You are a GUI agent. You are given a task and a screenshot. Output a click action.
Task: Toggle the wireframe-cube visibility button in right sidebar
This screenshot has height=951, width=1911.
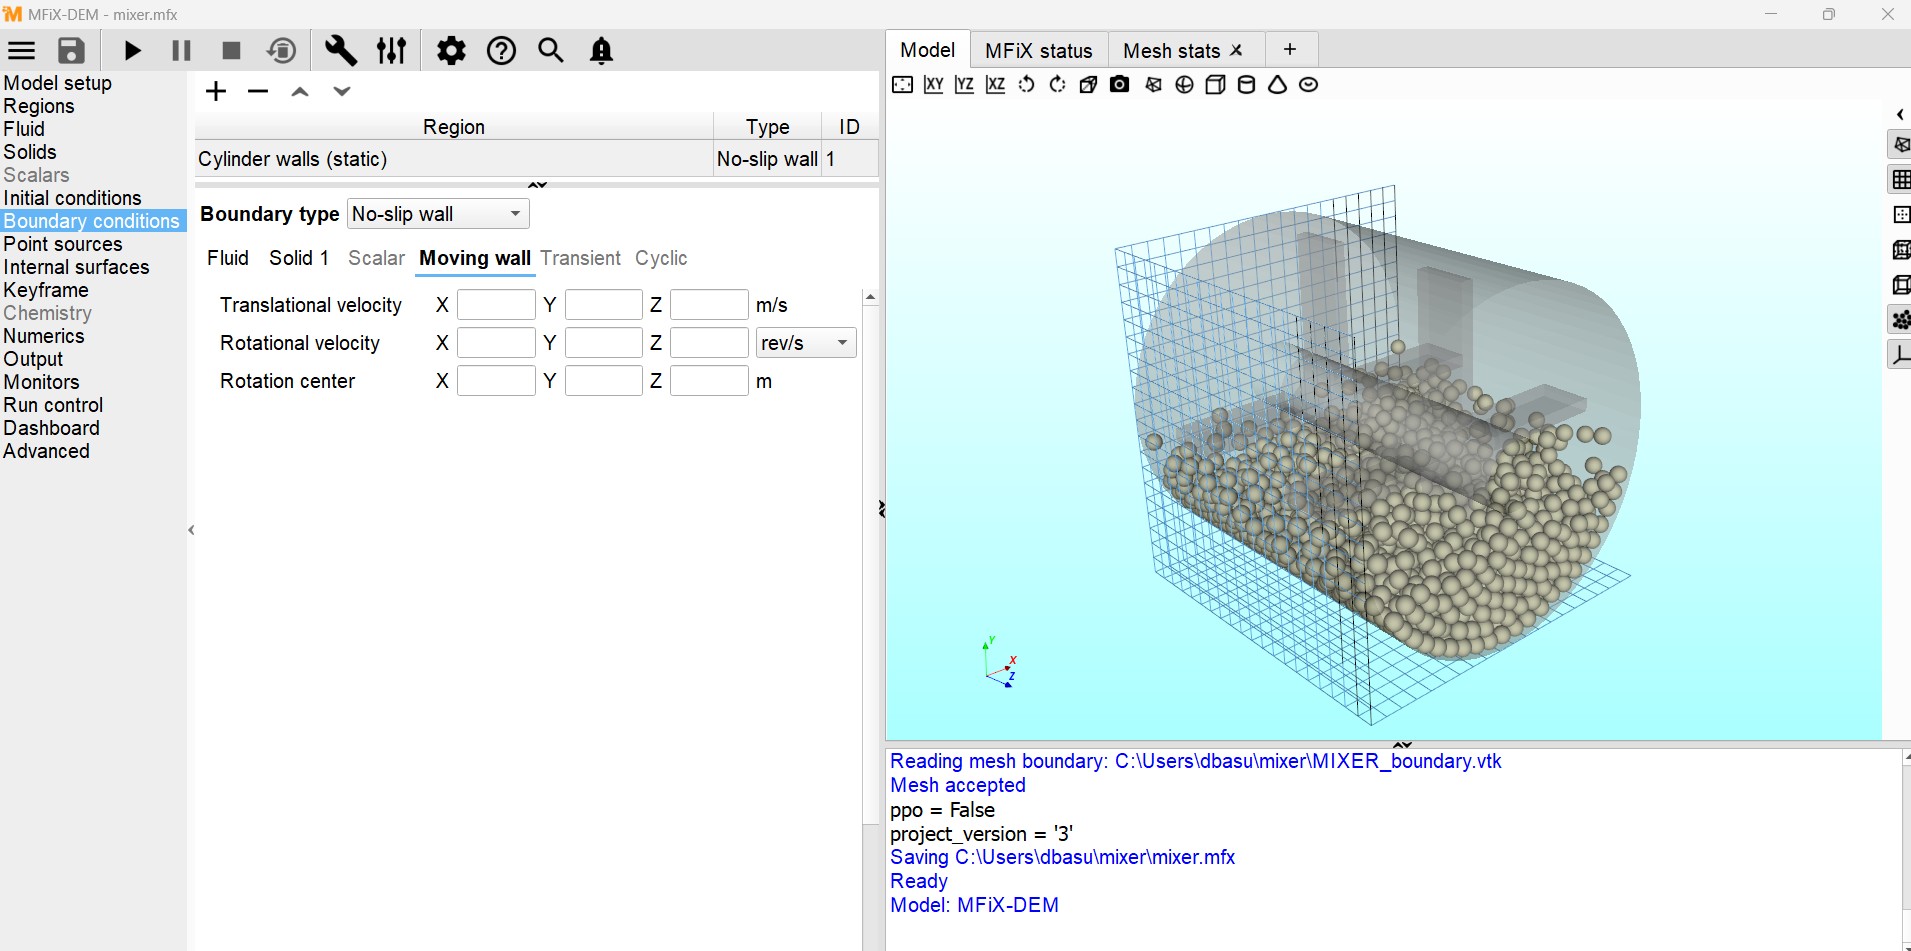click(1900, 285)
